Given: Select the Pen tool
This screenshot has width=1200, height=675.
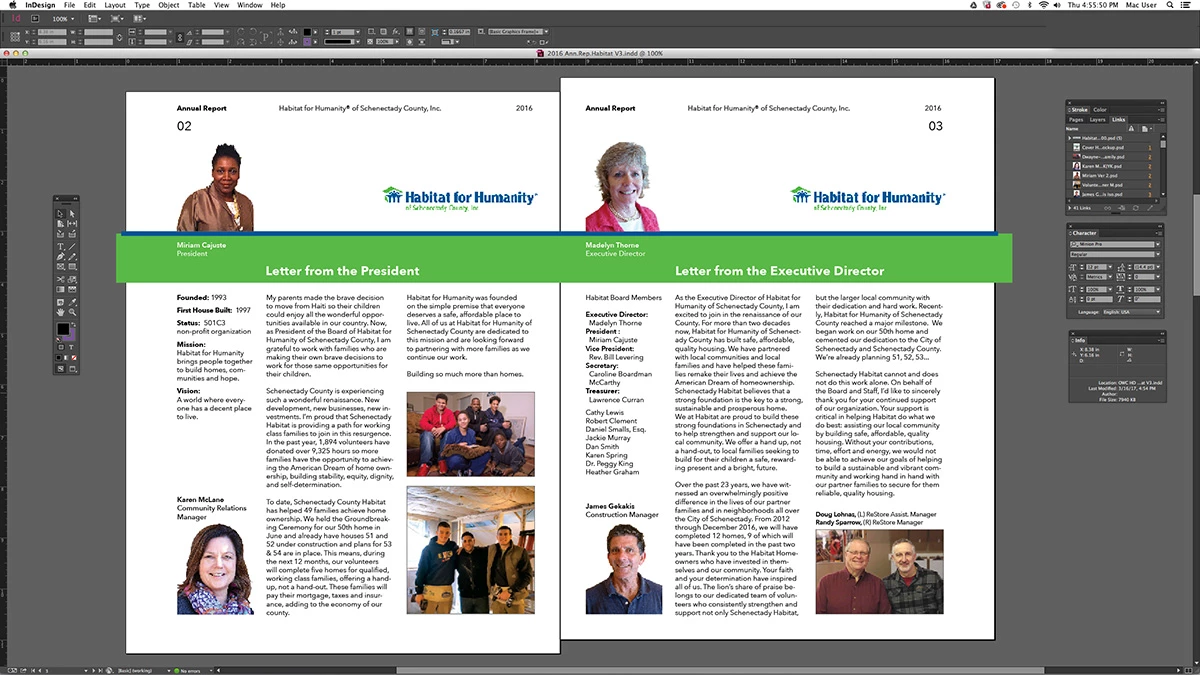Looking at the screenshot, I should 60,257.
